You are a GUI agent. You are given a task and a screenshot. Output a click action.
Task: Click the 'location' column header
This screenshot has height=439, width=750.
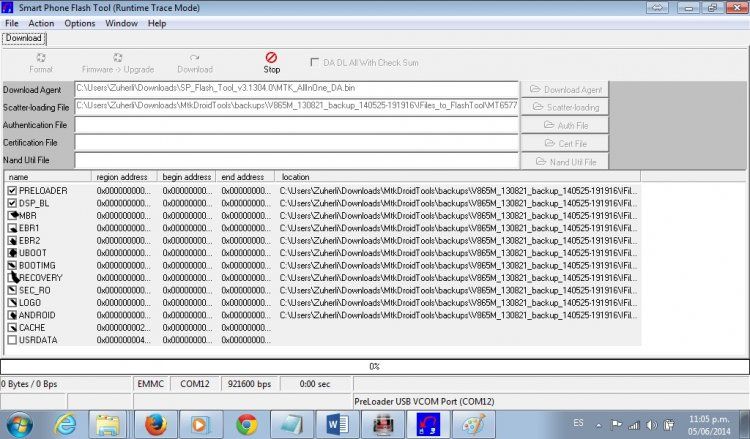[458, 177]
